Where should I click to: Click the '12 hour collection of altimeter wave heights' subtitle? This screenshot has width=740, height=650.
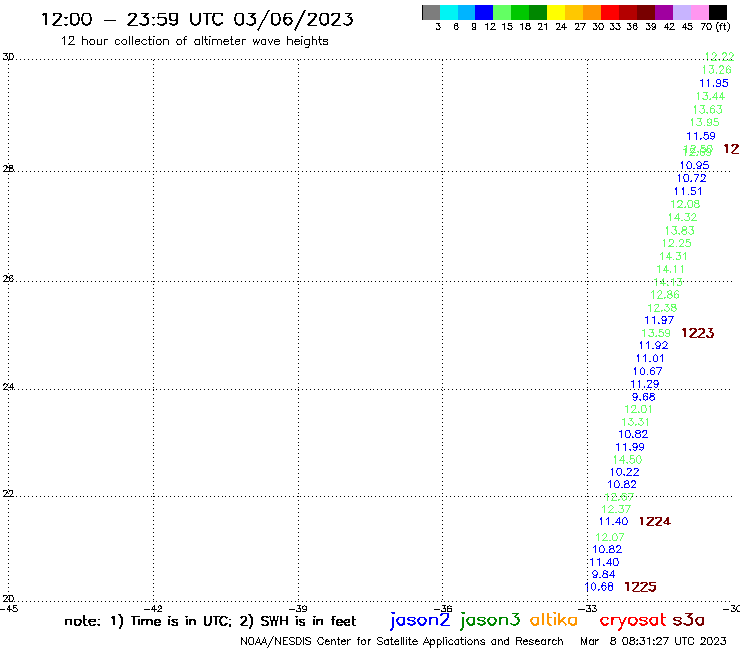(x=194, y=41)
